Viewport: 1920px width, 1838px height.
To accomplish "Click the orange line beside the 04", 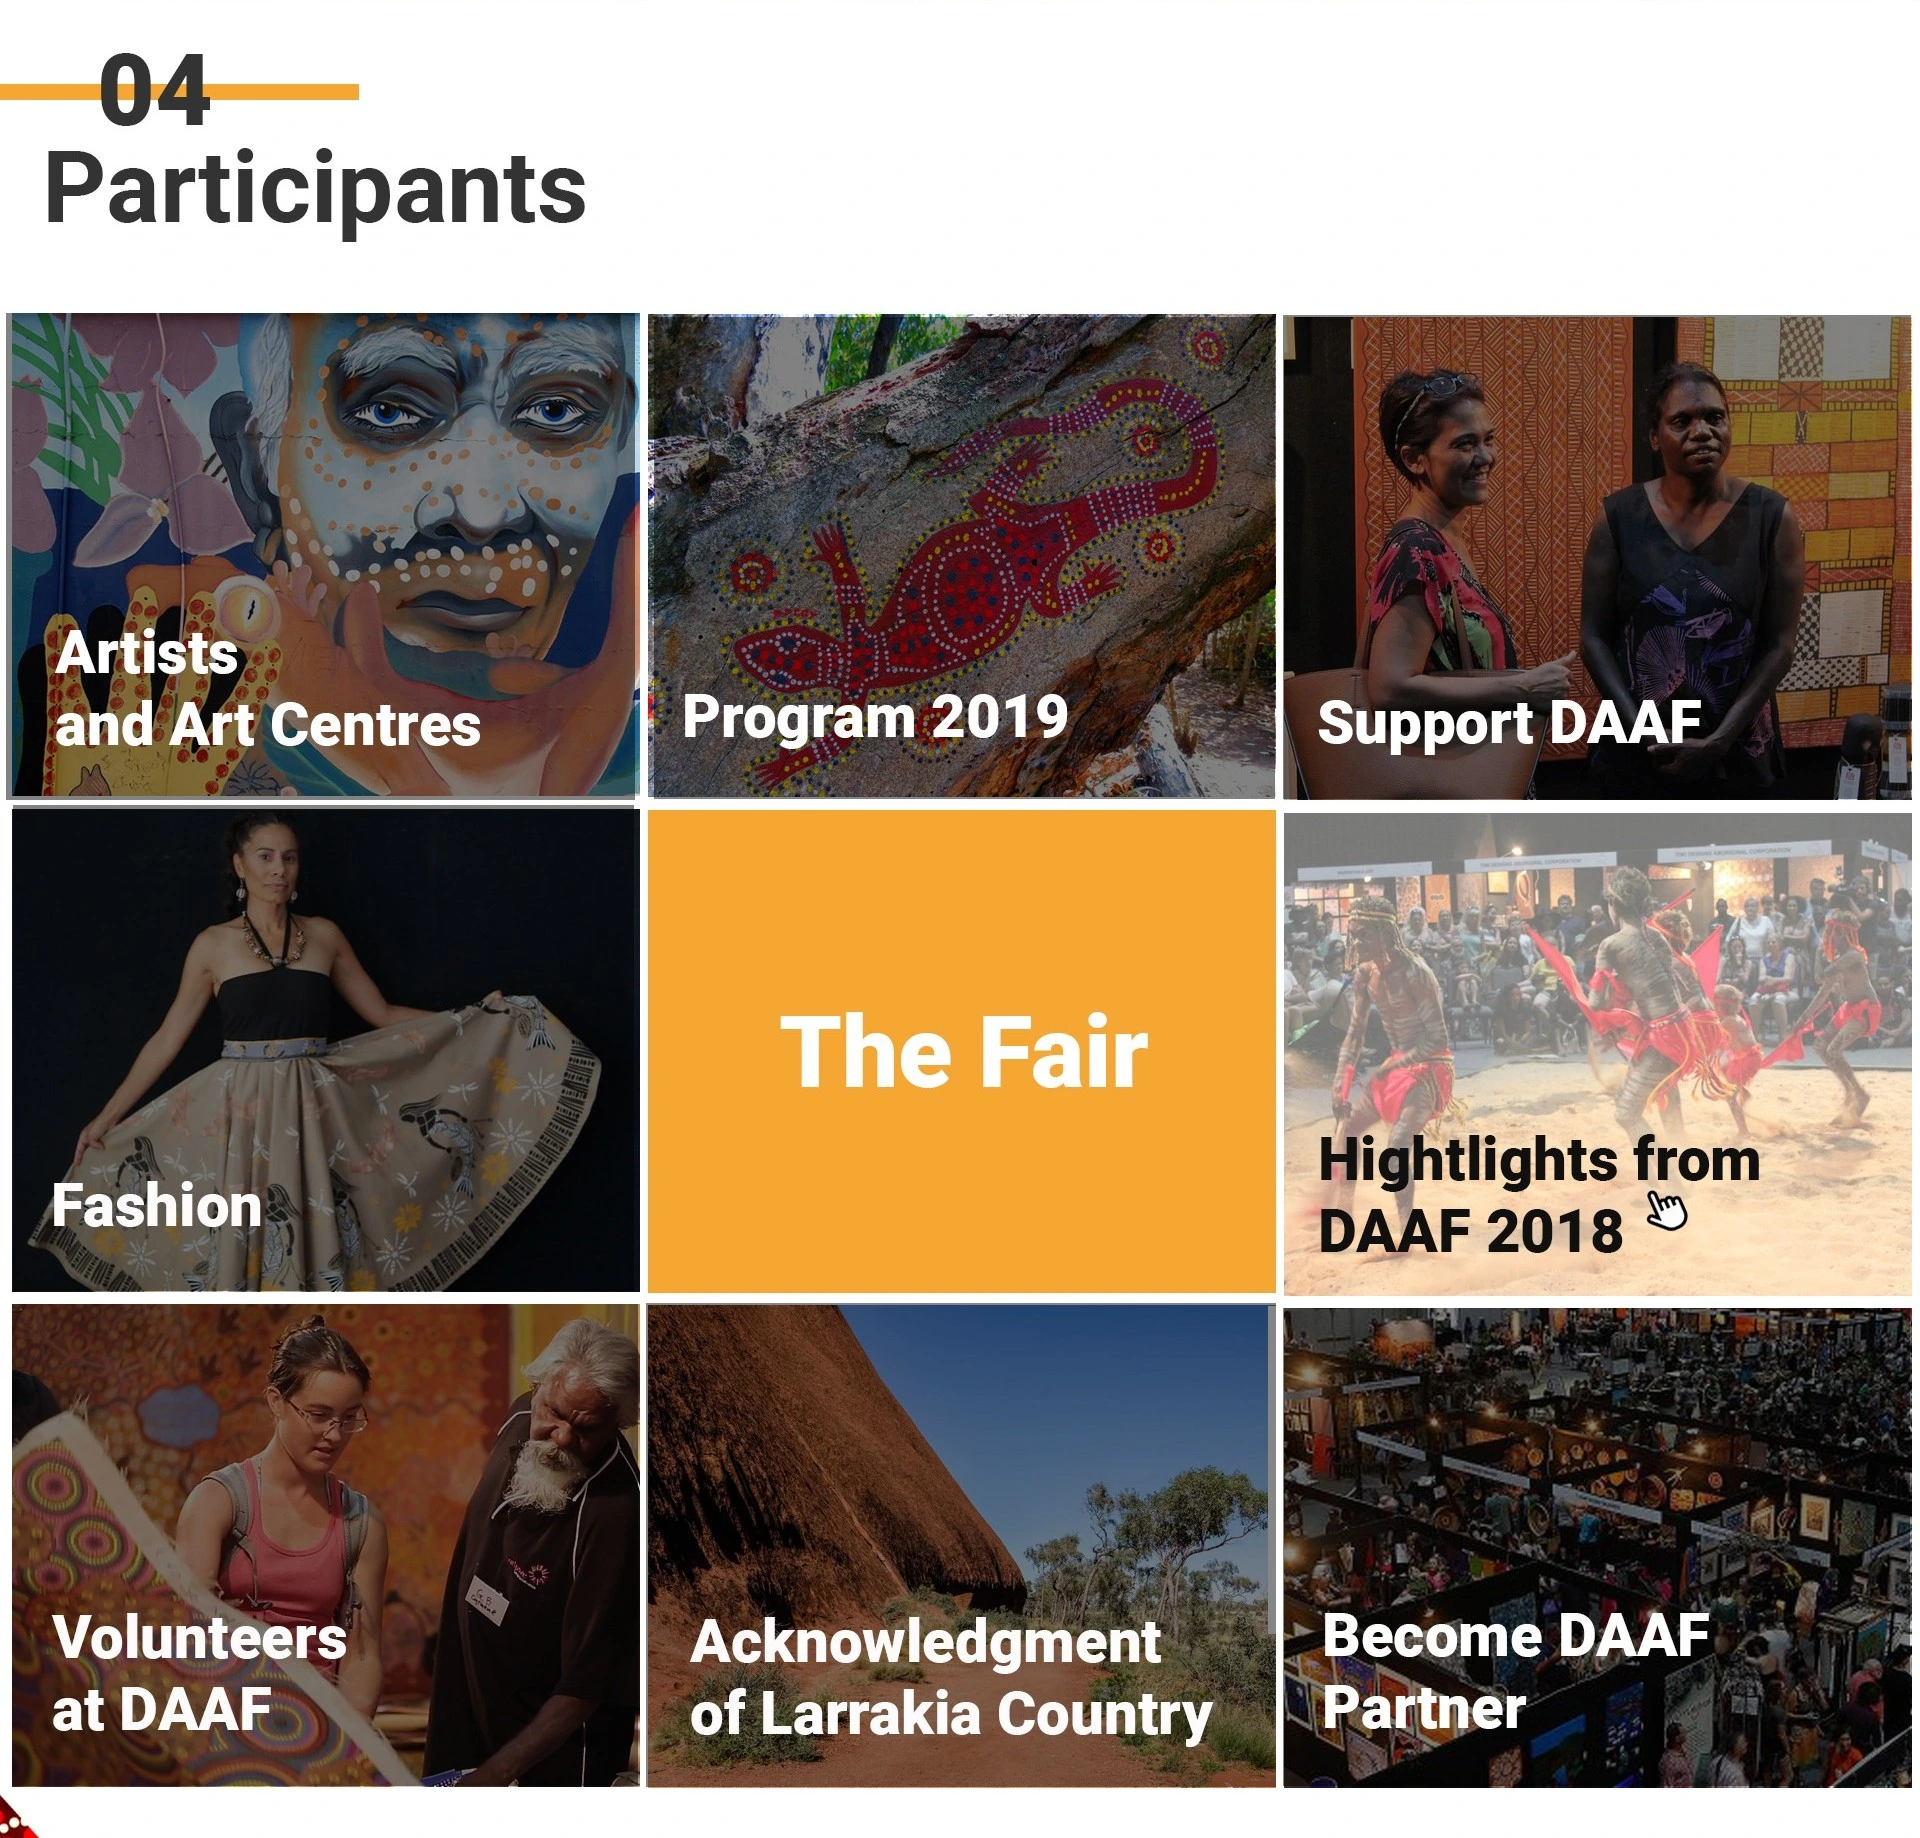I will point(290,92).
